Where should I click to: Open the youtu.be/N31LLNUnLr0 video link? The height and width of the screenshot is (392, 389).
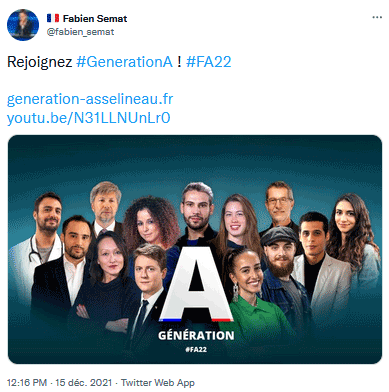point(89,118)
